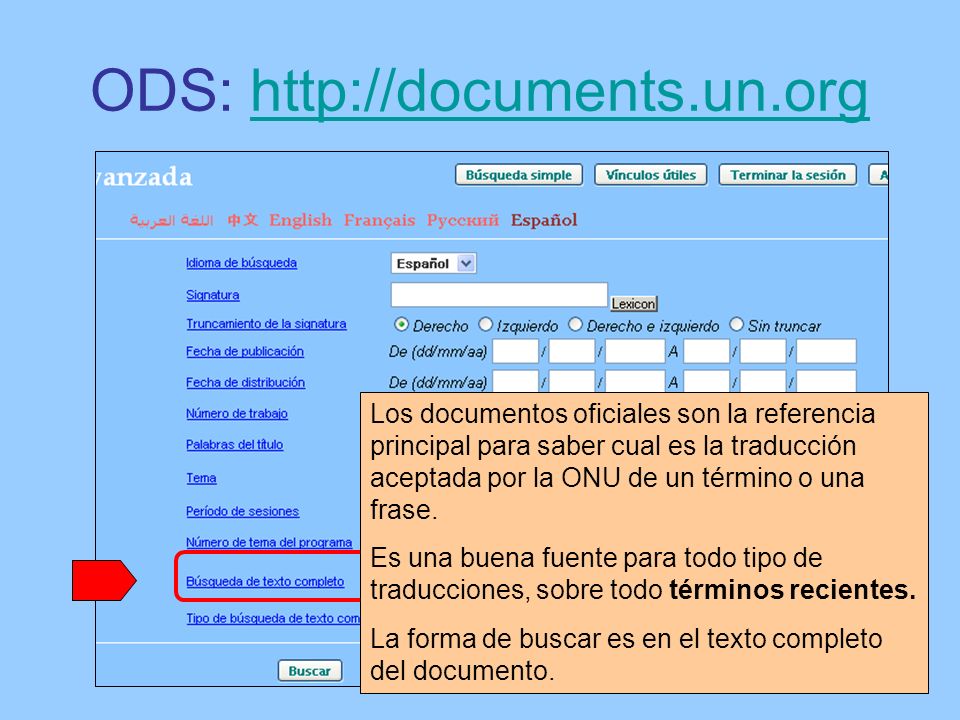
Task: Open the Tema link
Action: coord(201,478)
